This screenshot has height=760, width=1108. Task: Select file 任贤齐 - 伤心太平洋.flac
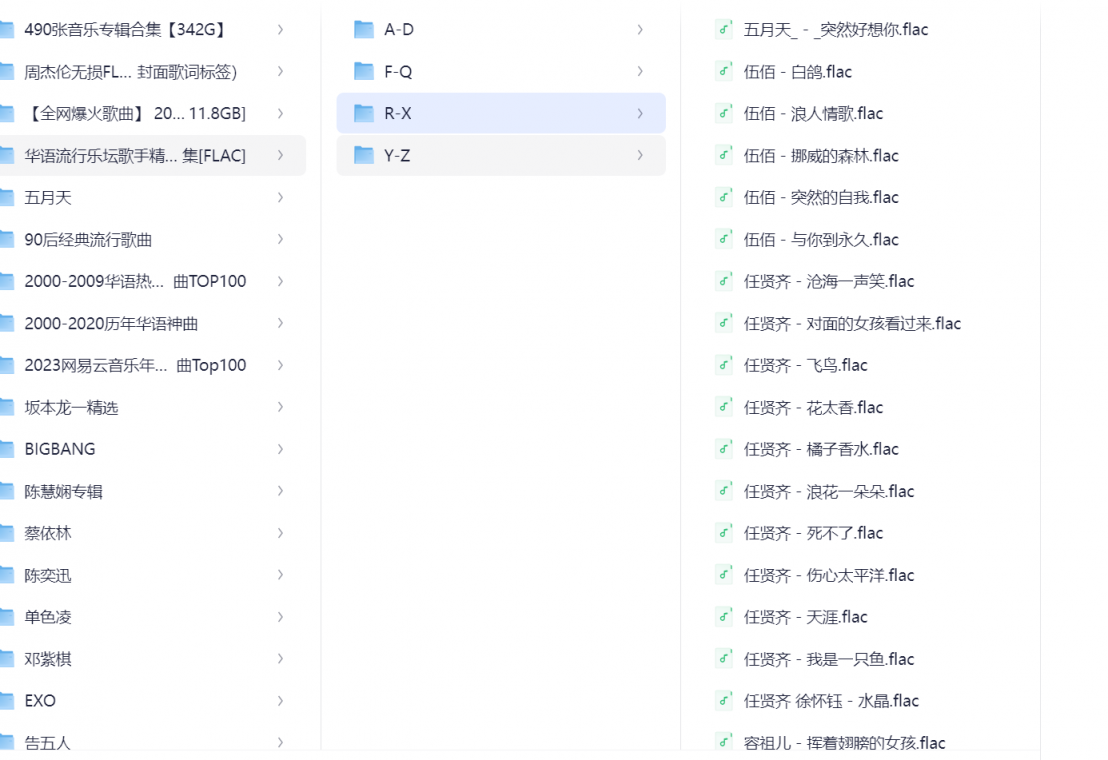coord(829,576)
